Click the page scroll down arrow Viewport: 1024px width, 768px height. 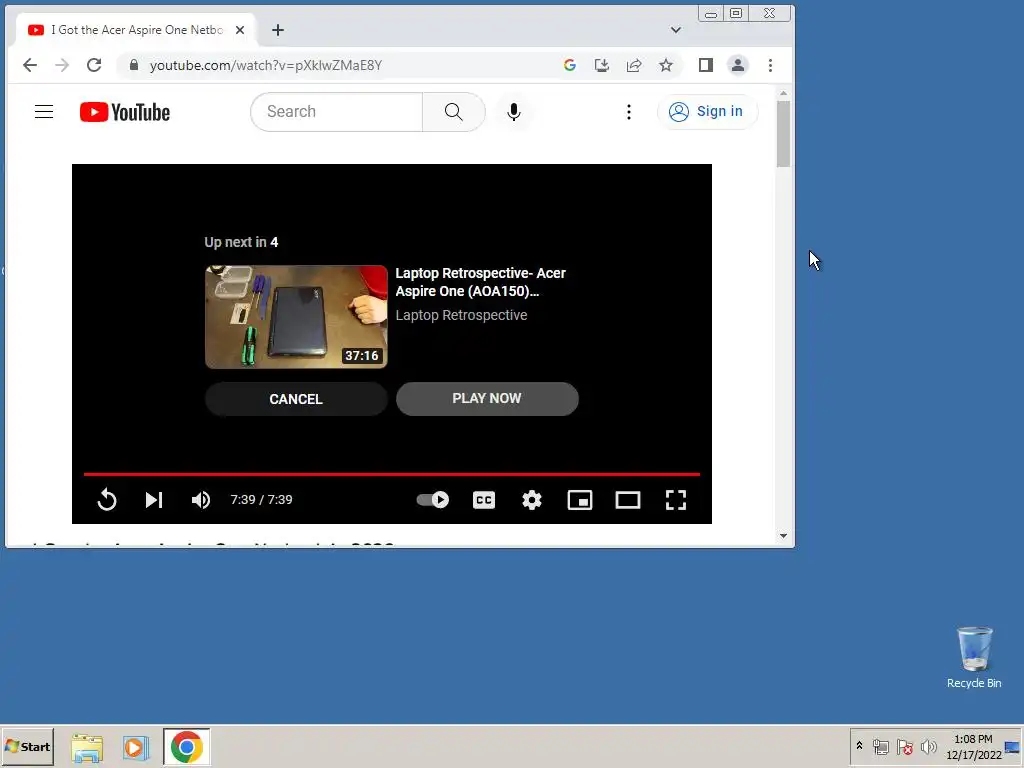click(784, 536)
